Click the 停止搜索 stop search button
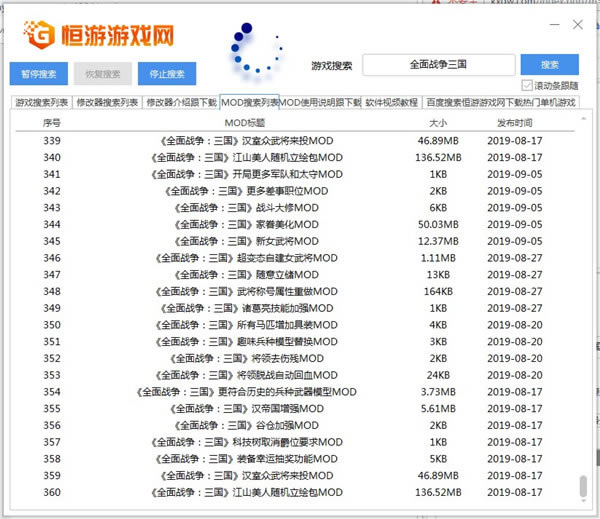This screenshot has width=600, height=519. click(167, 73)
